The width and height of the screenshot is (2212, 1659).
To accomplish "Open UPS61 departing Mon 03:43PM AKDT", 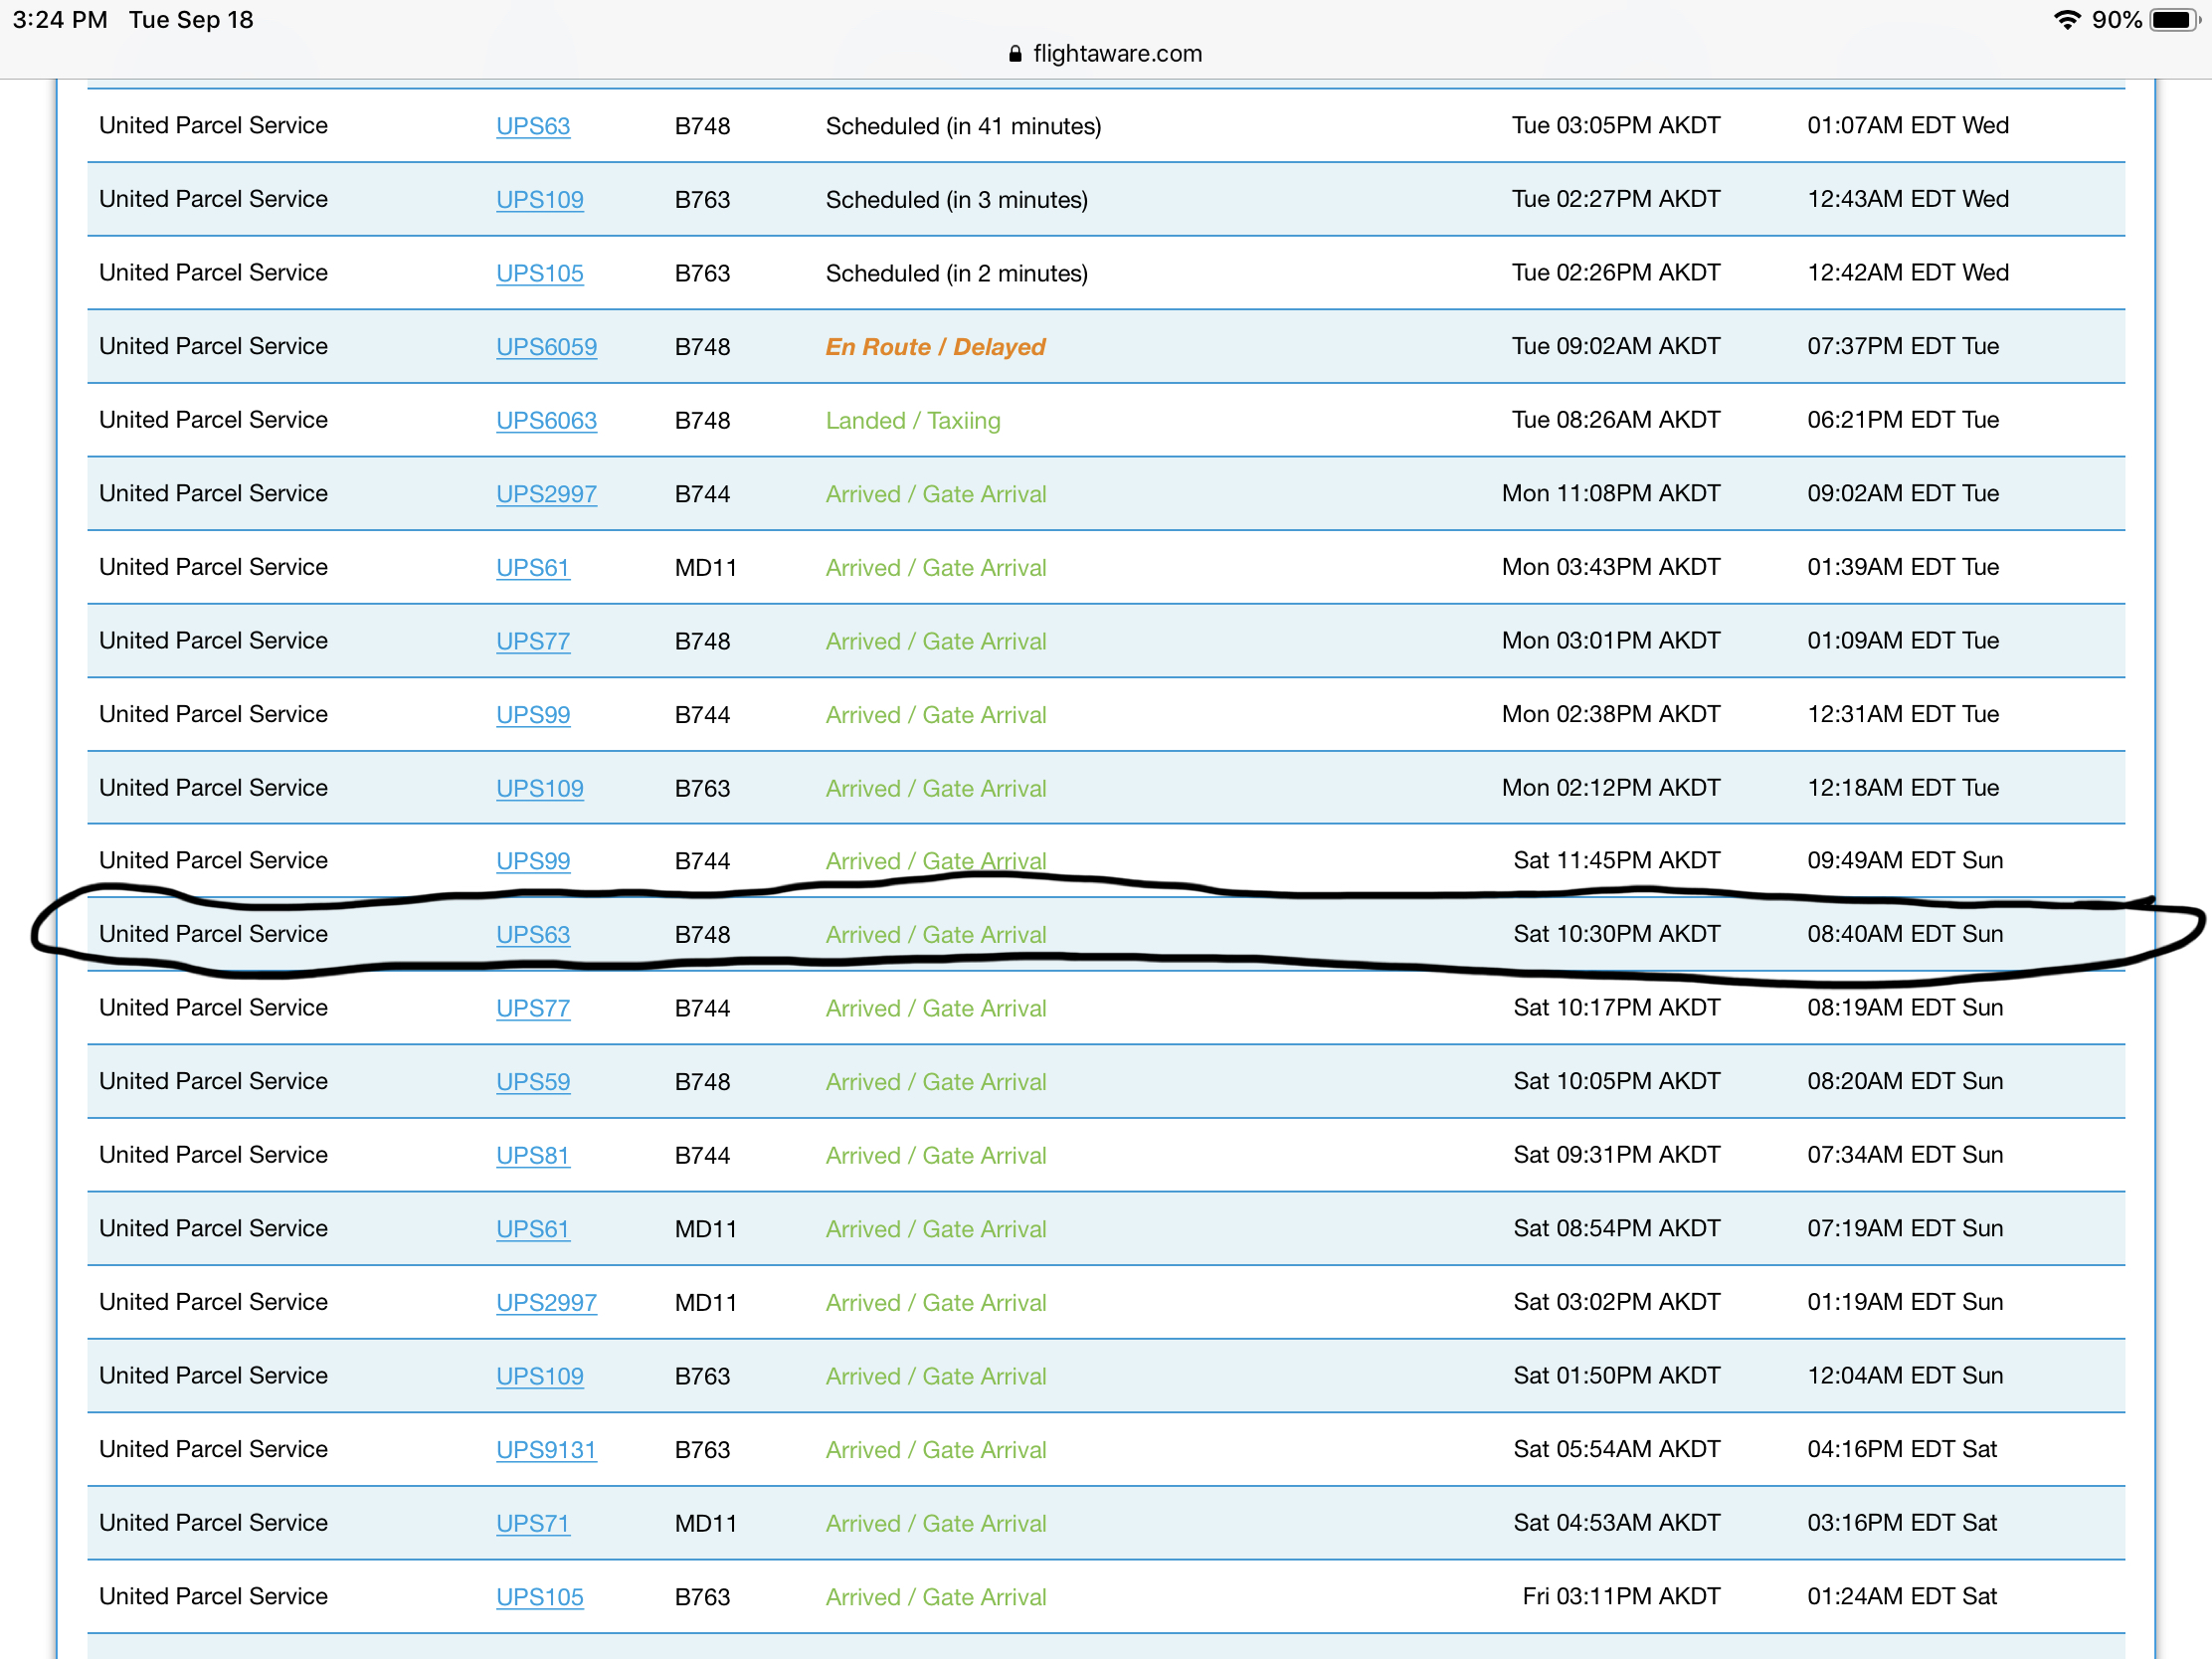I will [533, 568].
